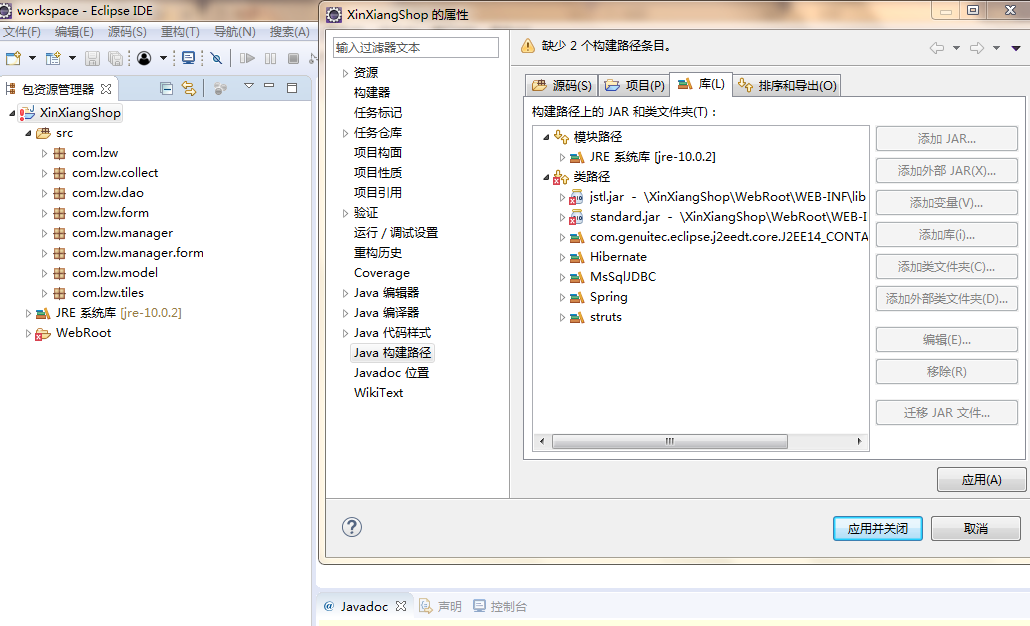Select Coverage in the properties list

[x=382, y=273]
